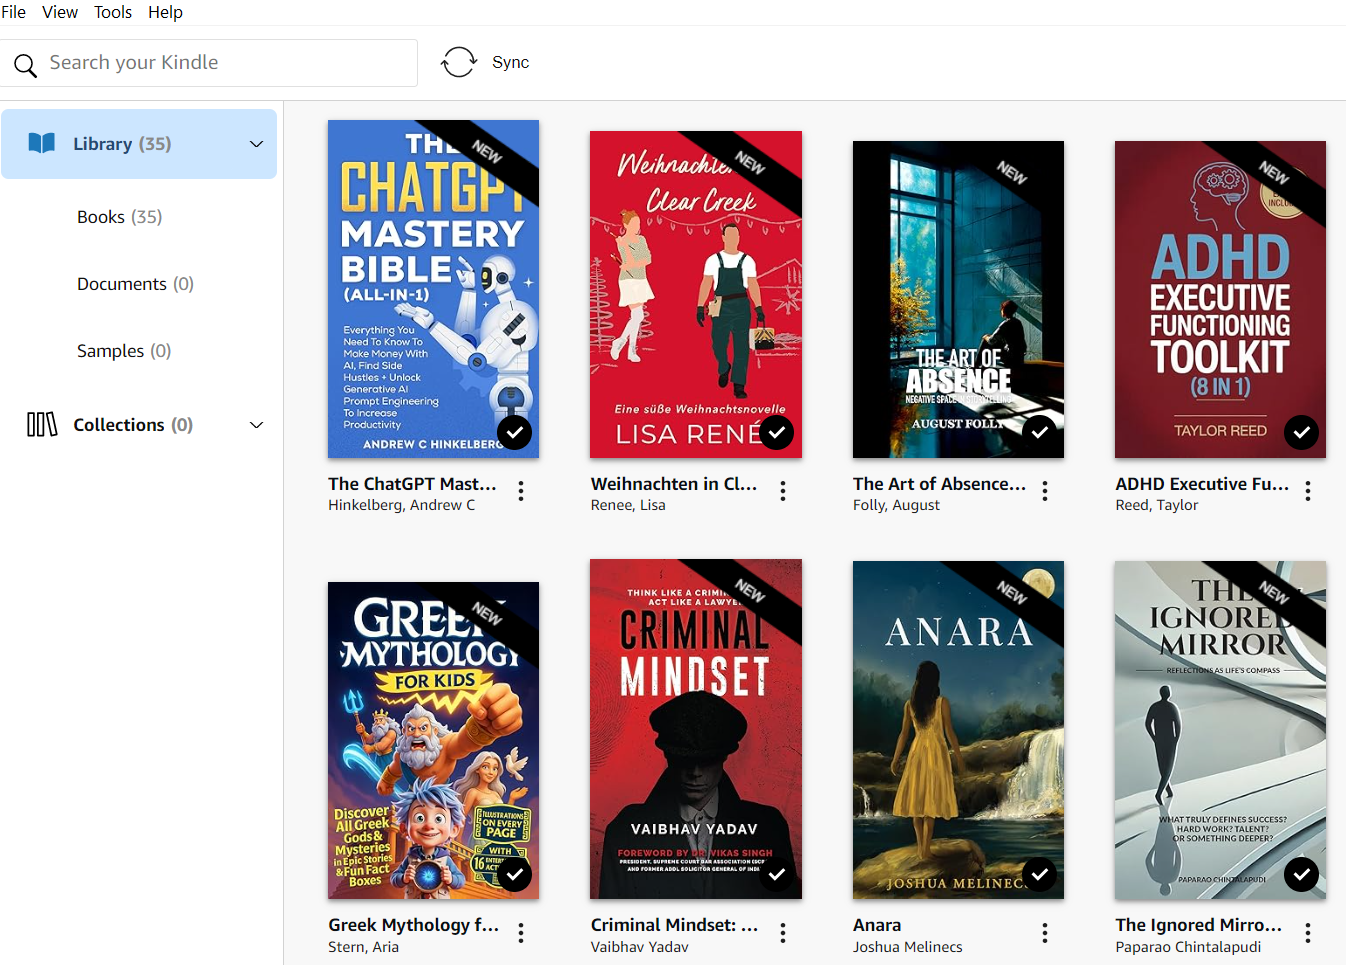Open three-dot menu for Weihnachten in Clear Creek
Screen dimensions: 1346x965
783,491
